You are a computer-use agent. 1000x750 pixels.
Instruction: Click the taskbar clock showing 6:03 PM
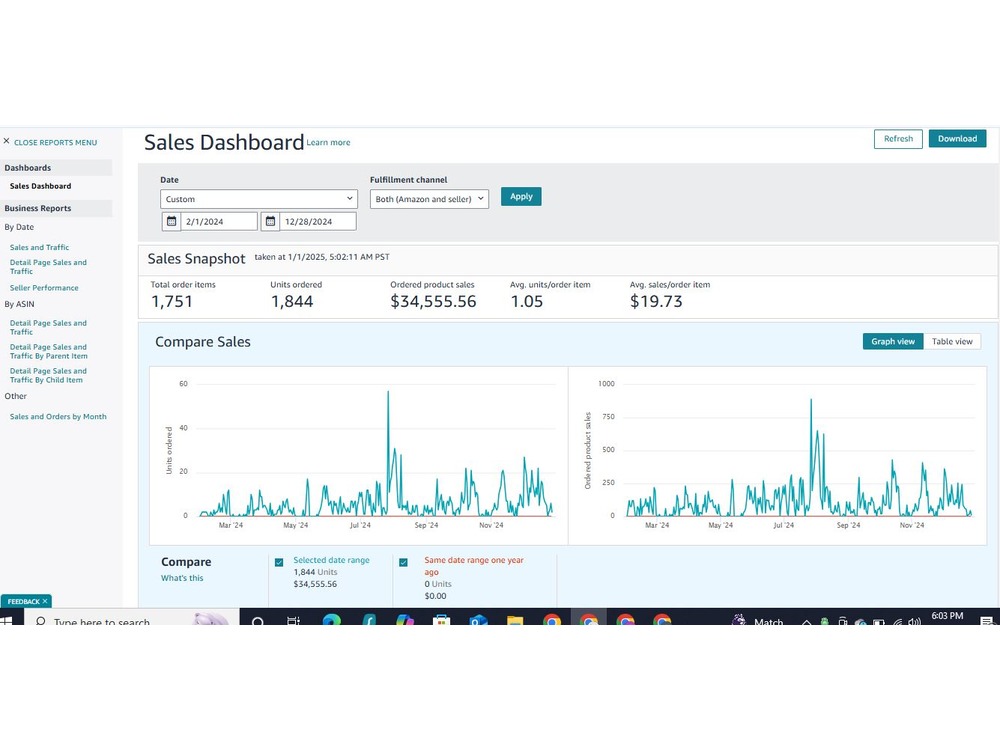pos(947,616)
